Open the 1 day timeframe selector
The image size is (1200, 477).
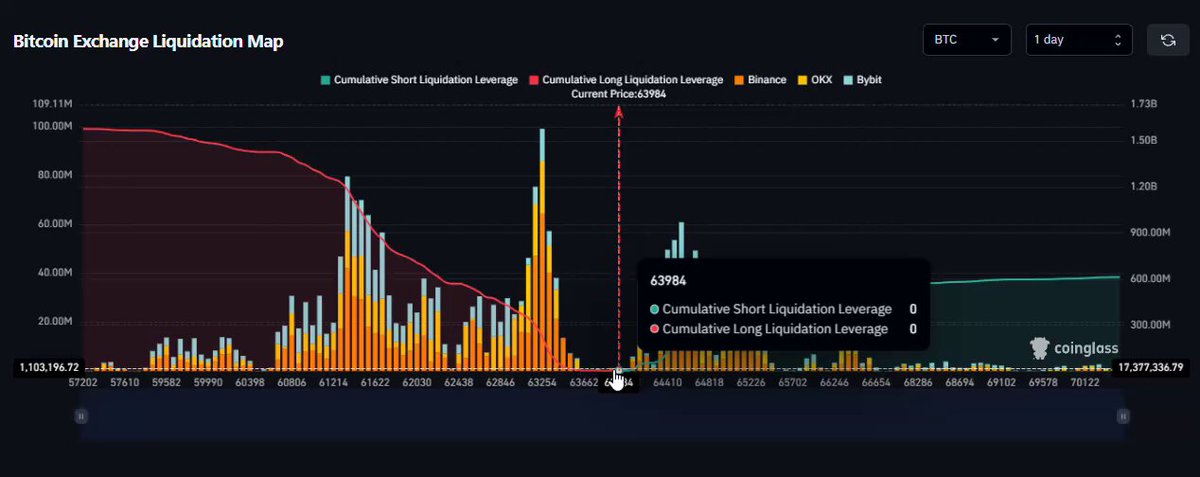coord(1079,40)
